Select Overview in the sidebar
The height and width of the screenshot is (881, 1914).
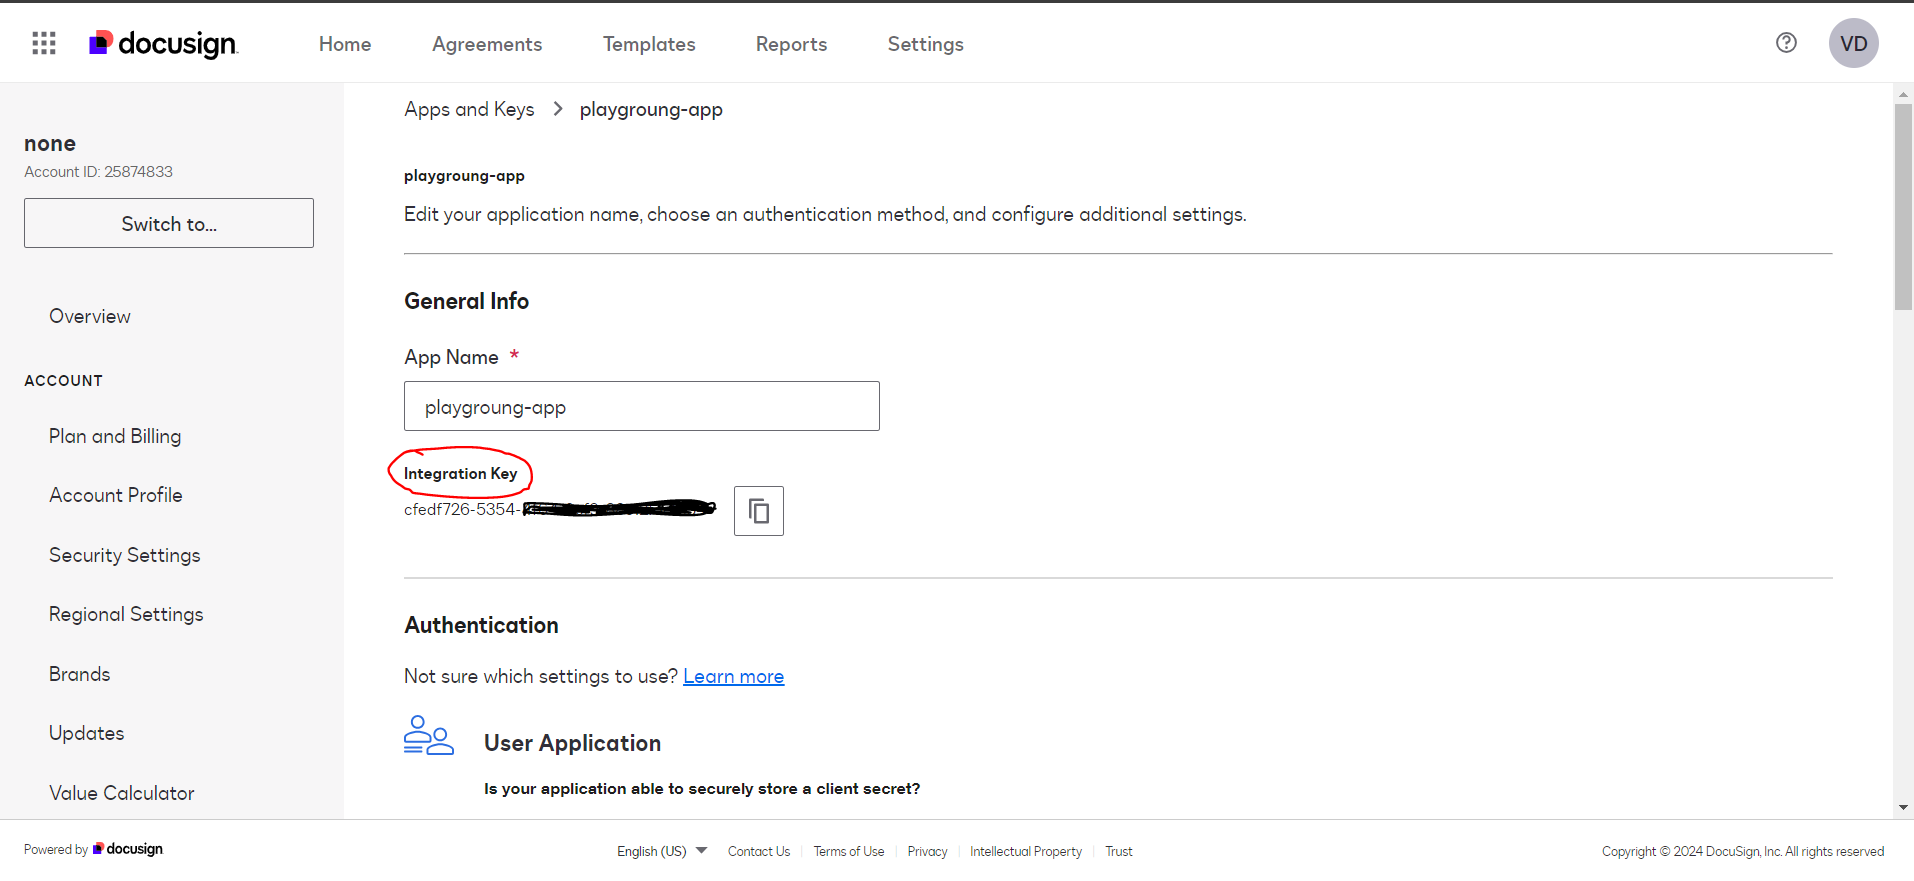coord(90,316)
